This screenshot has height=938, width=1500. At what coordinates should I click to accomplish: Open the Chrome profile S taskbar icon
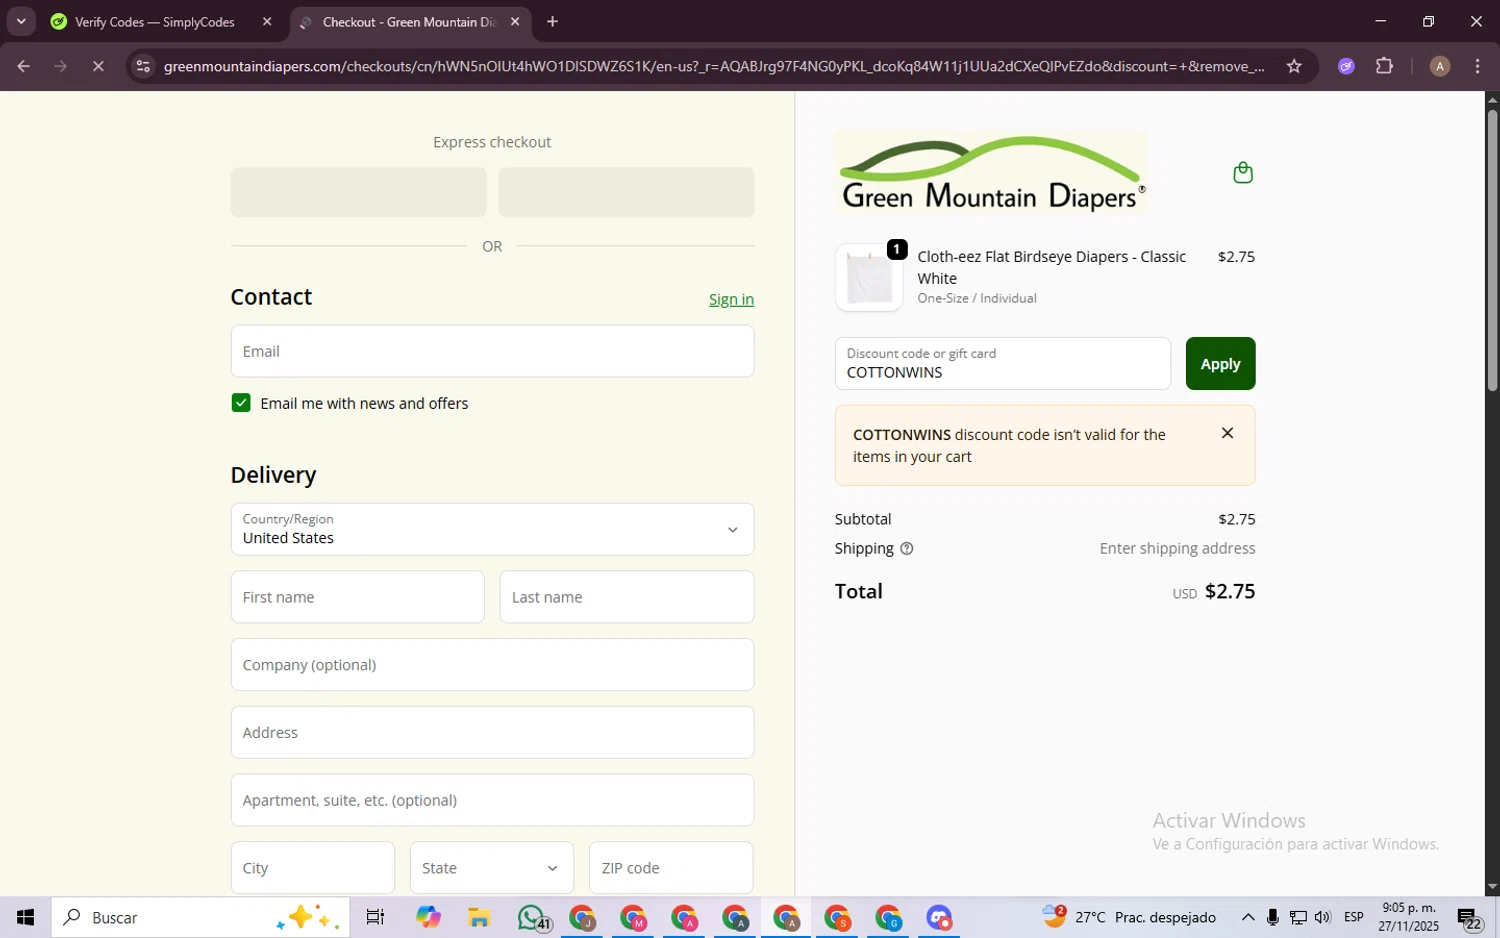[x=837, y=917]
